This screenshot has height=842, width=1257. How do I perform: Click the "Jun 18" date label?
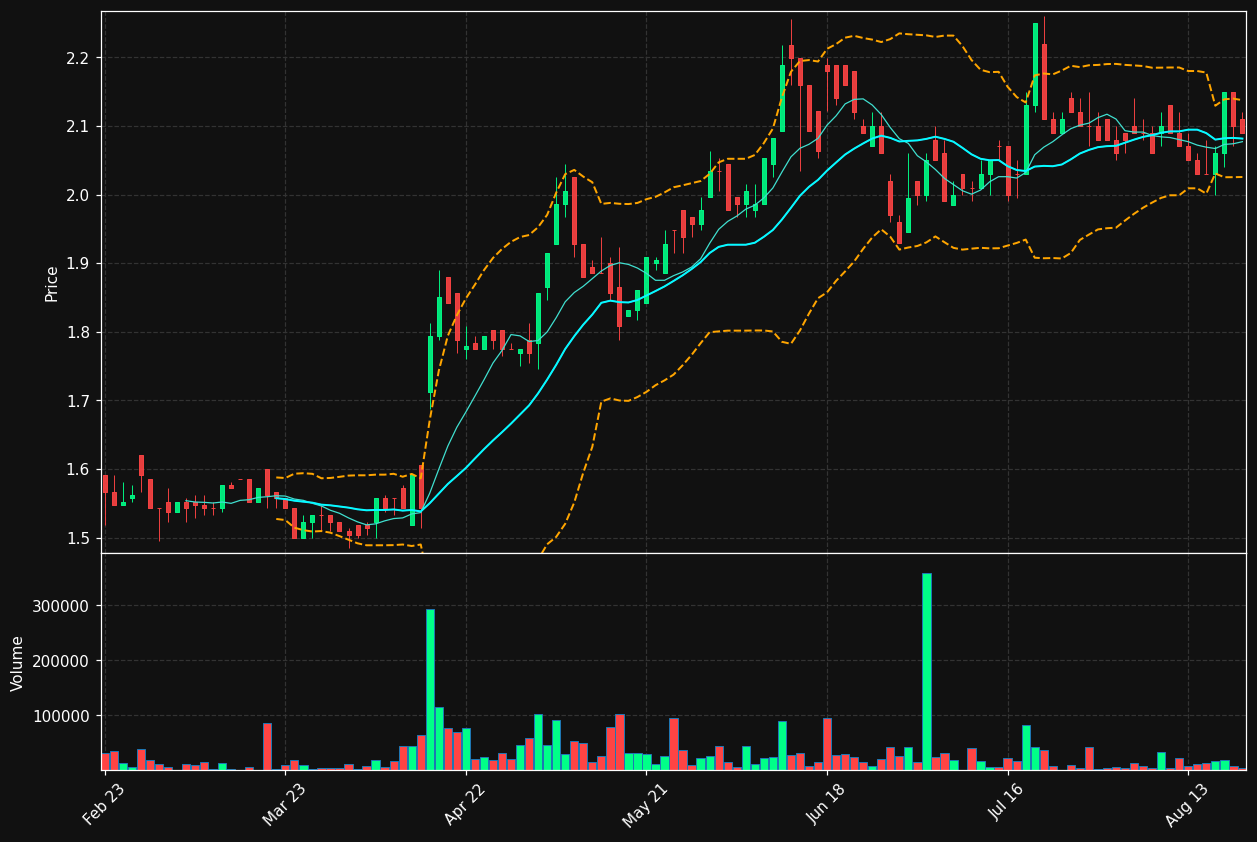point(827,804)
